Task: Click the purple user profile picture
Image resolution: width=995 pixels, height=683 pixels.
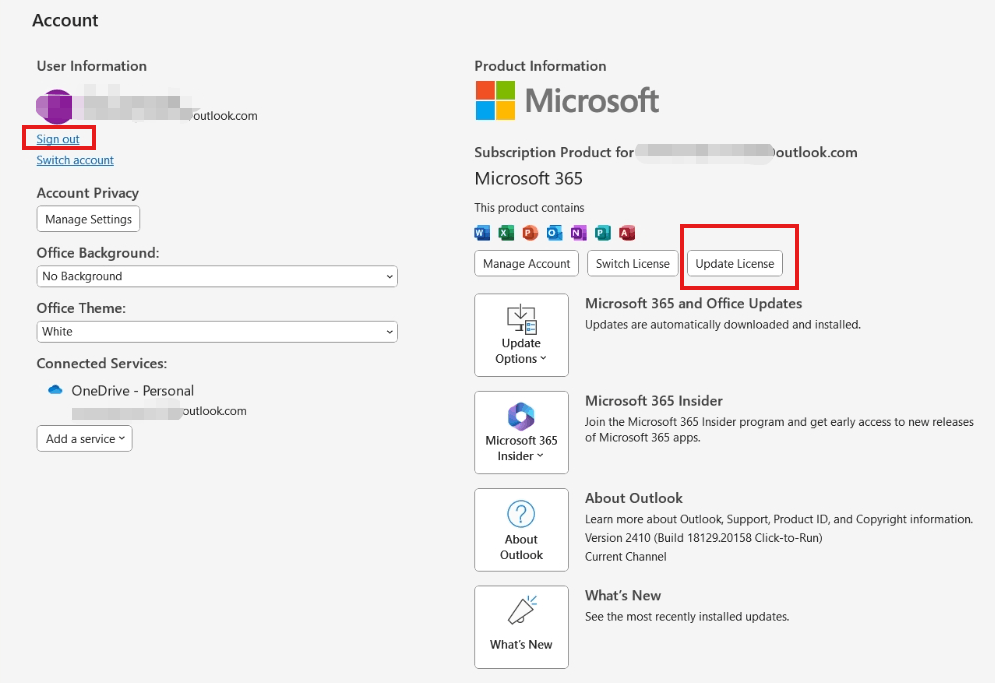Action: [x=54, y=106]
